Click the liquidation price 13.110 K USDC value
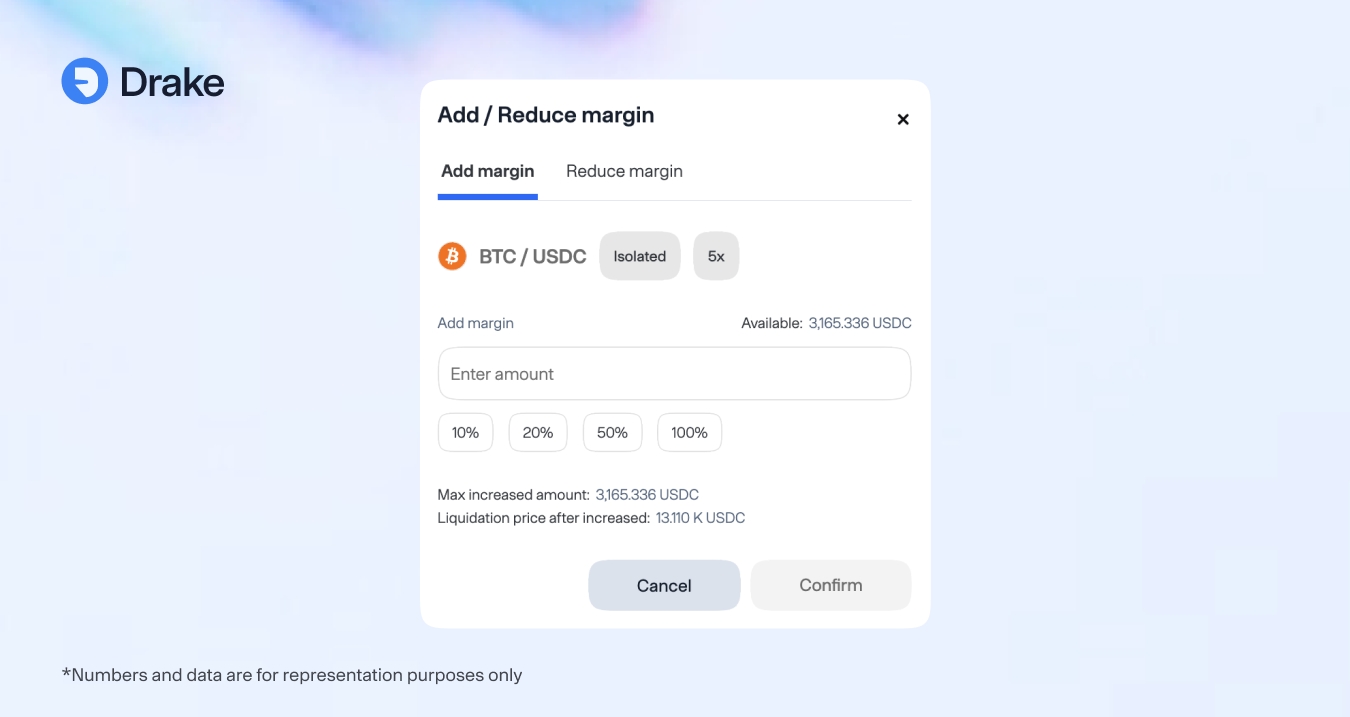This screenshot has height=717, width=1350. click(x=700, y=518)
